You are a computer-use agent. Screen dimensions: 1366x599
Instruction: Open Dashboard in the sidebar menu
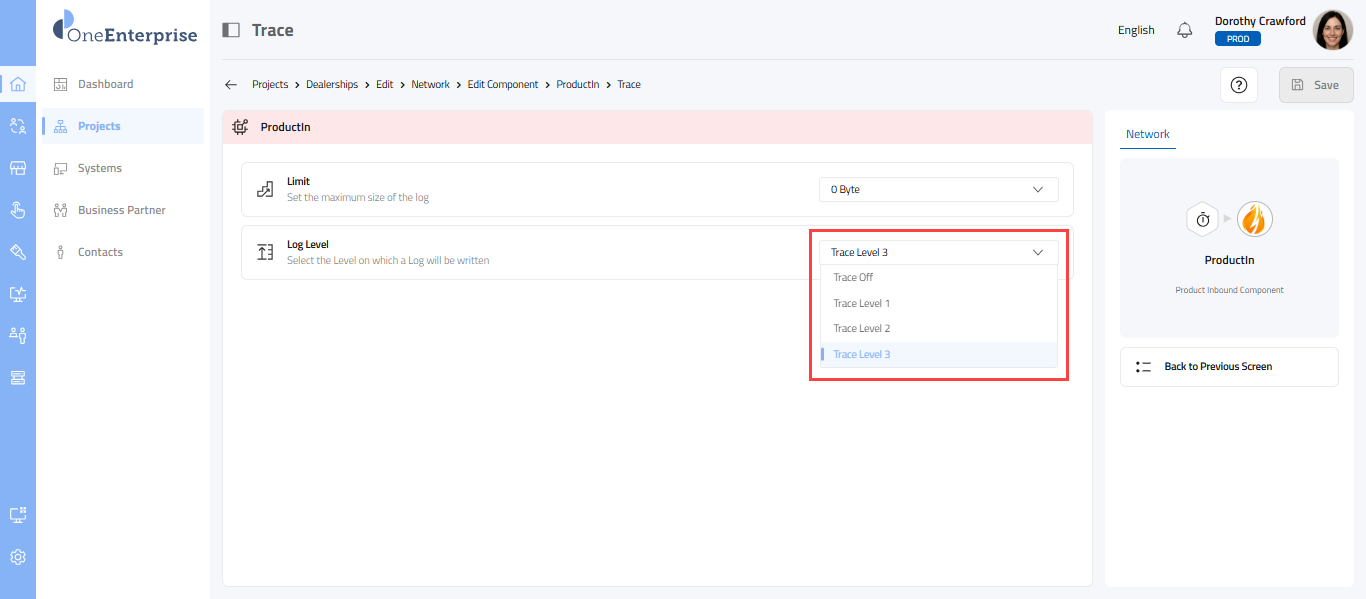point(105,84)
